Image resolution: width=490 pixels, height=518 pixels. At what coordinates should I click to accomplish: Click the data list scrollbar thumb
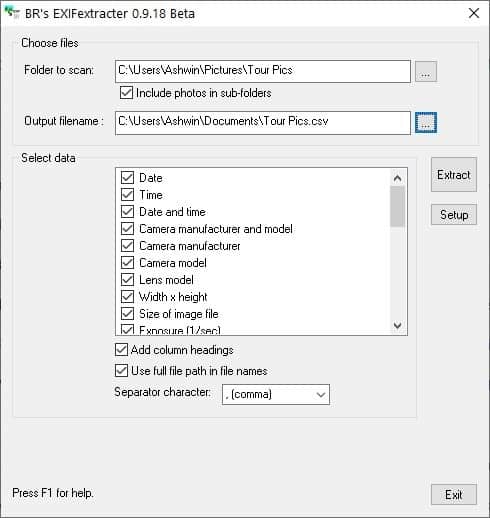coord(397,206)
